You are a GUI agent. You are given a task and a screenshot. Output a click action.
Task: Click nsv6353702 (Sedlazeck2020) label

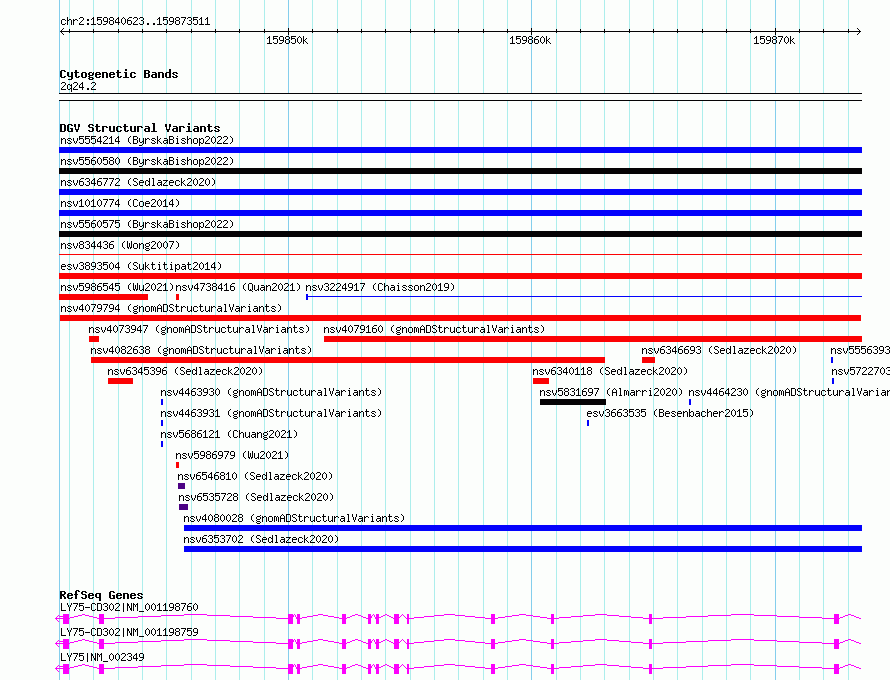[x=261, y=539]
